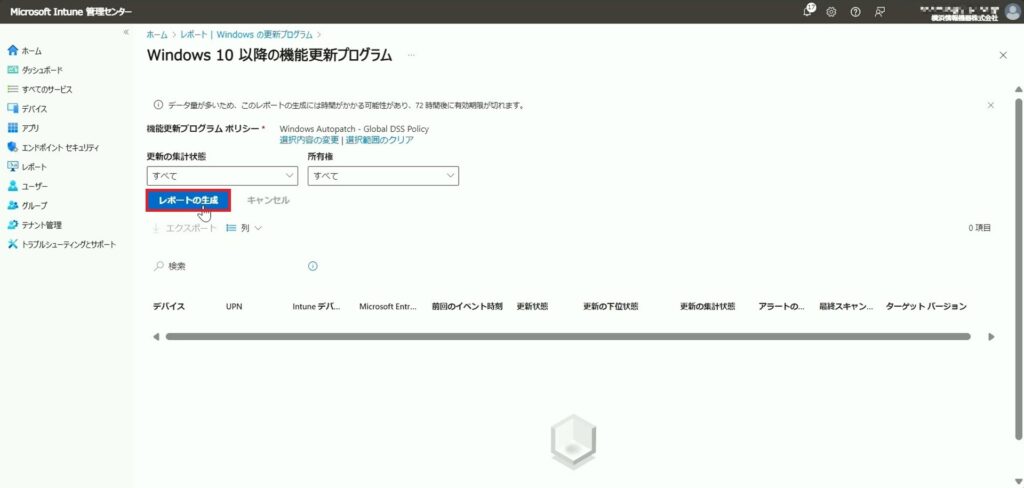Click the キャンセル button
The image size is (1024, 488).
coord(268,201)
